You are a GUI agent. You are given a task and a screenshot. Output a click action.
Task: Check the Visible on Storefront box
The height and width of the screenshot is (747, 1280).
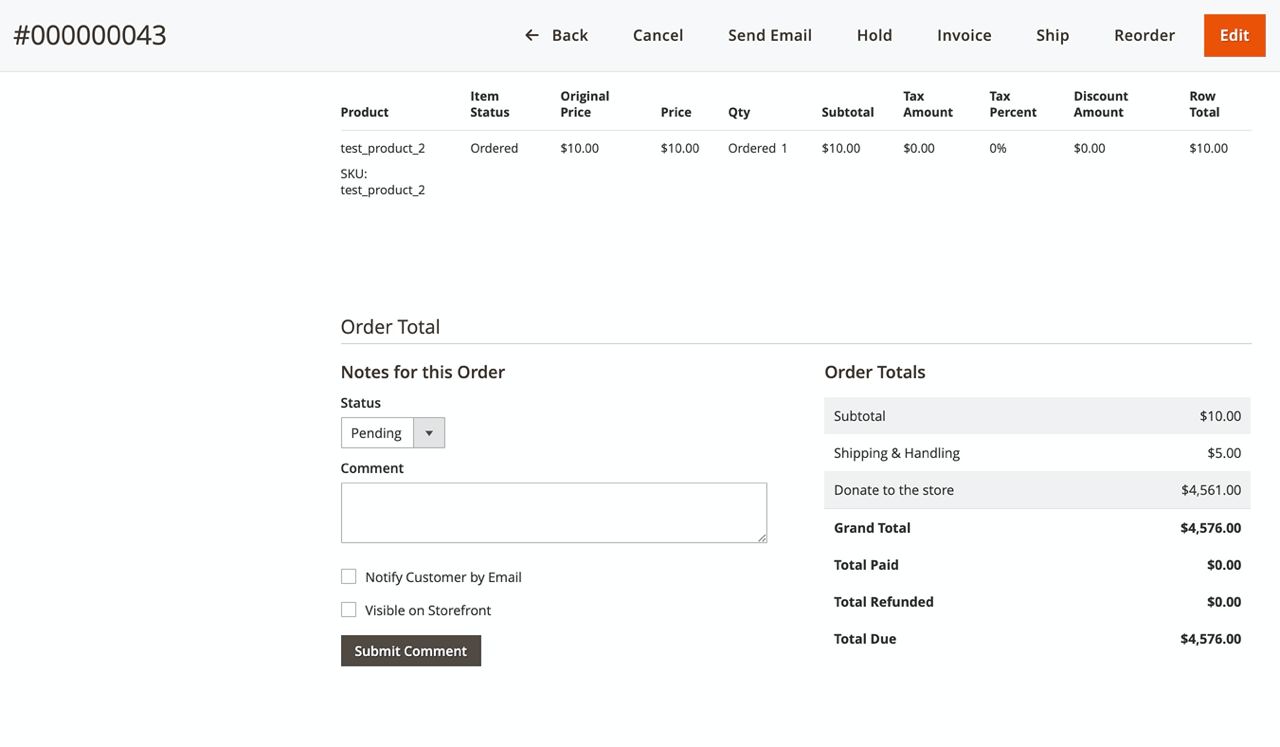[349, 610]
